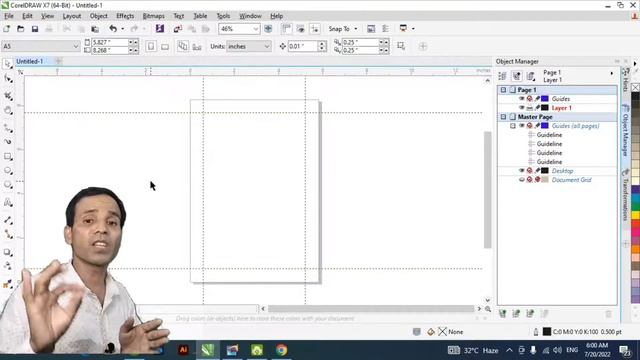Open the Object menu
Viewport: 640px width, 360px height.
pos(99,16)
